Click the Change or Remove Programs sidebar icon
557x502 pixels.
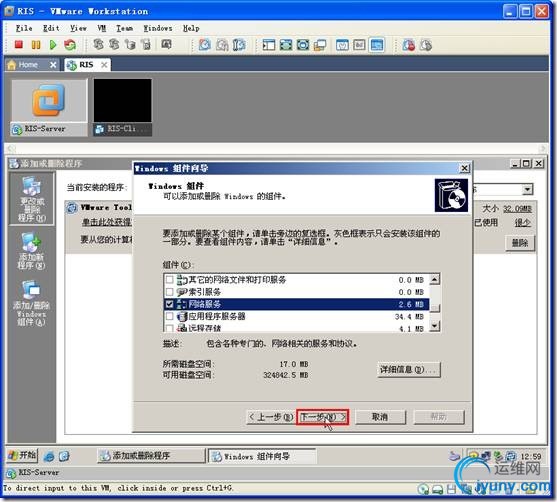pyautogui.click(x=32, y=199)
